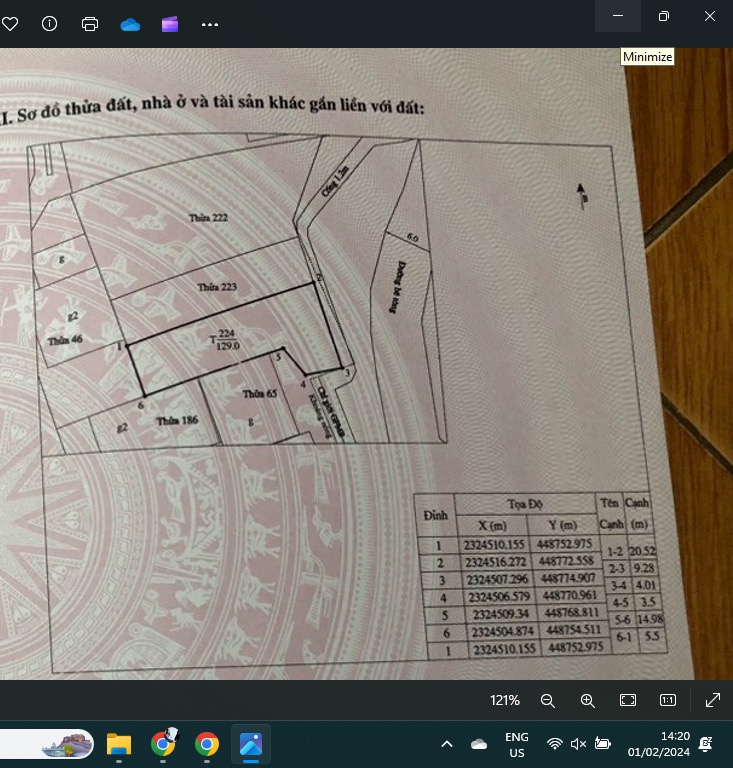Viewport: 733px width, 768px height.
Task: Click the 'Thửa 186' parcel label
Action: [177, 421]
